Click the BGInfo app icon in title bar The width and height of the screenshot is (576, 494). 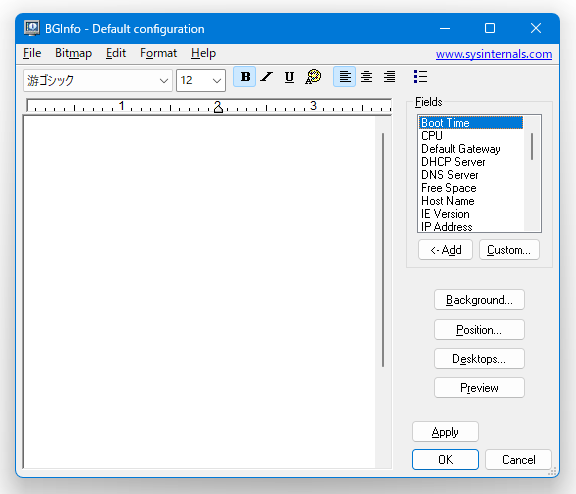coord(32,28)
